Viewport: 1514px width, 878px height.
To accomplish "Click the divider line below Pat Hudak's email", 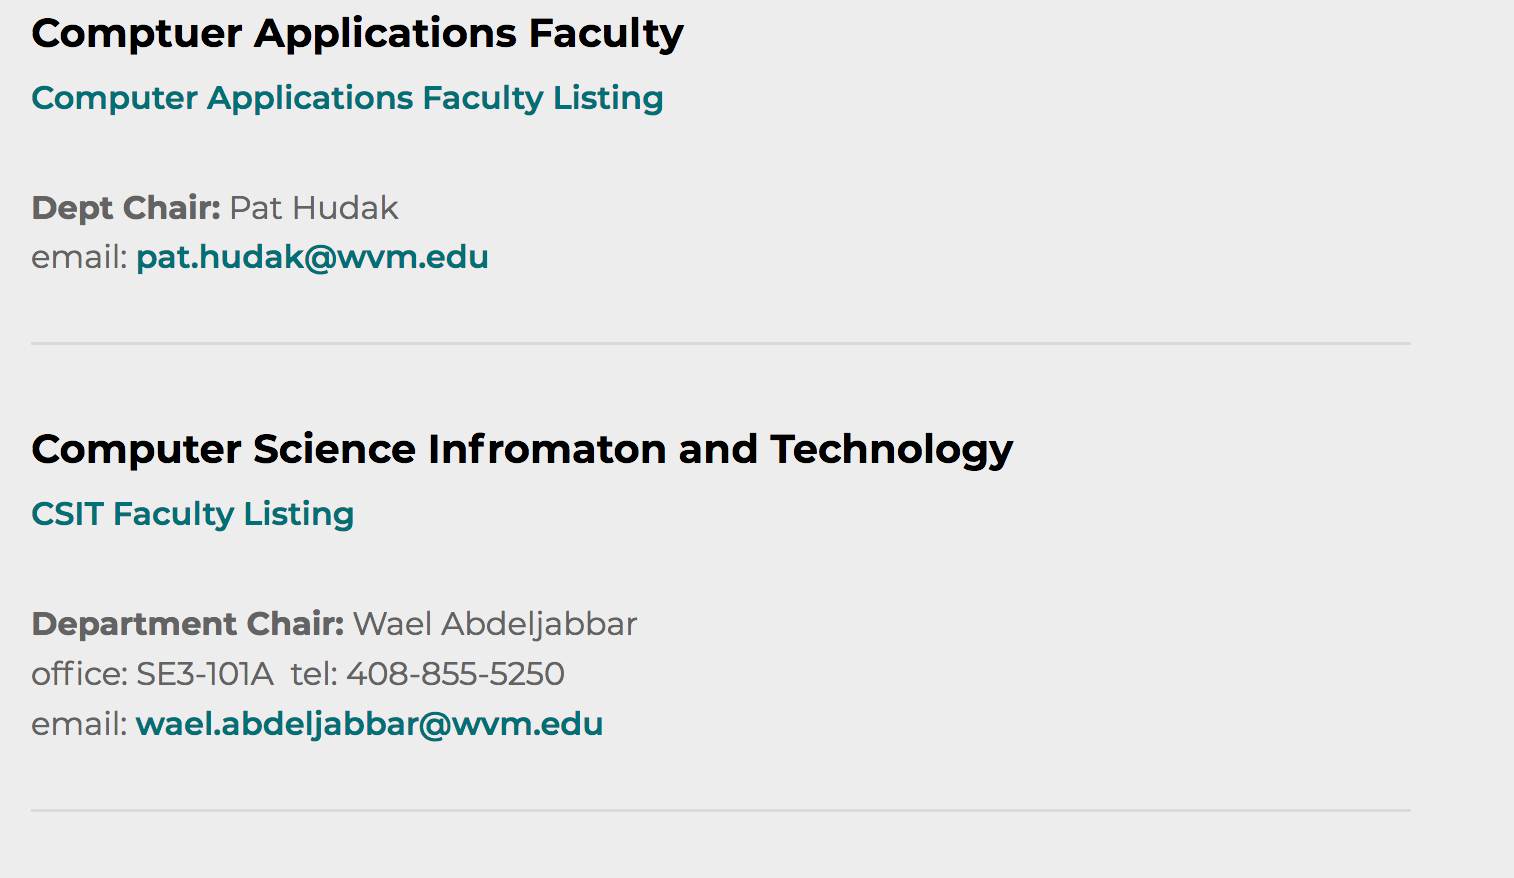I will click(x=720, y=343).
